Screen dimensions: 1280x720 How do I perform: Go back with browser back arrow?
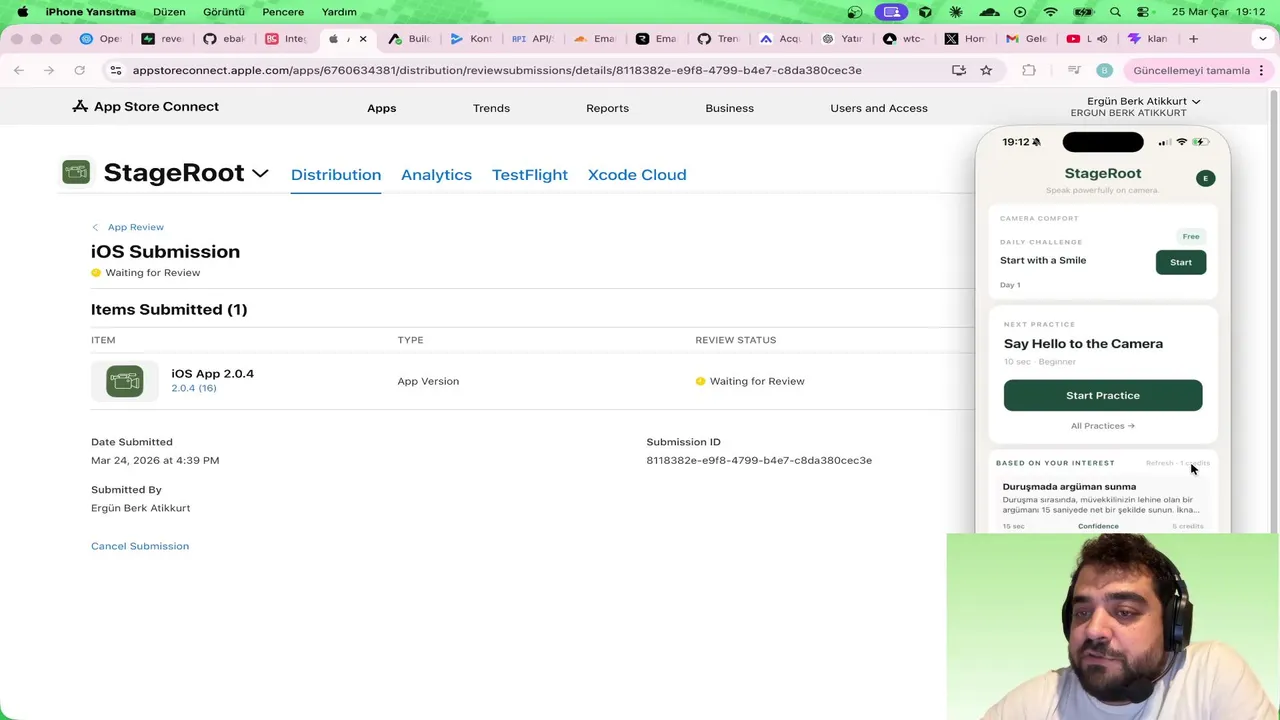coord(19,70)
